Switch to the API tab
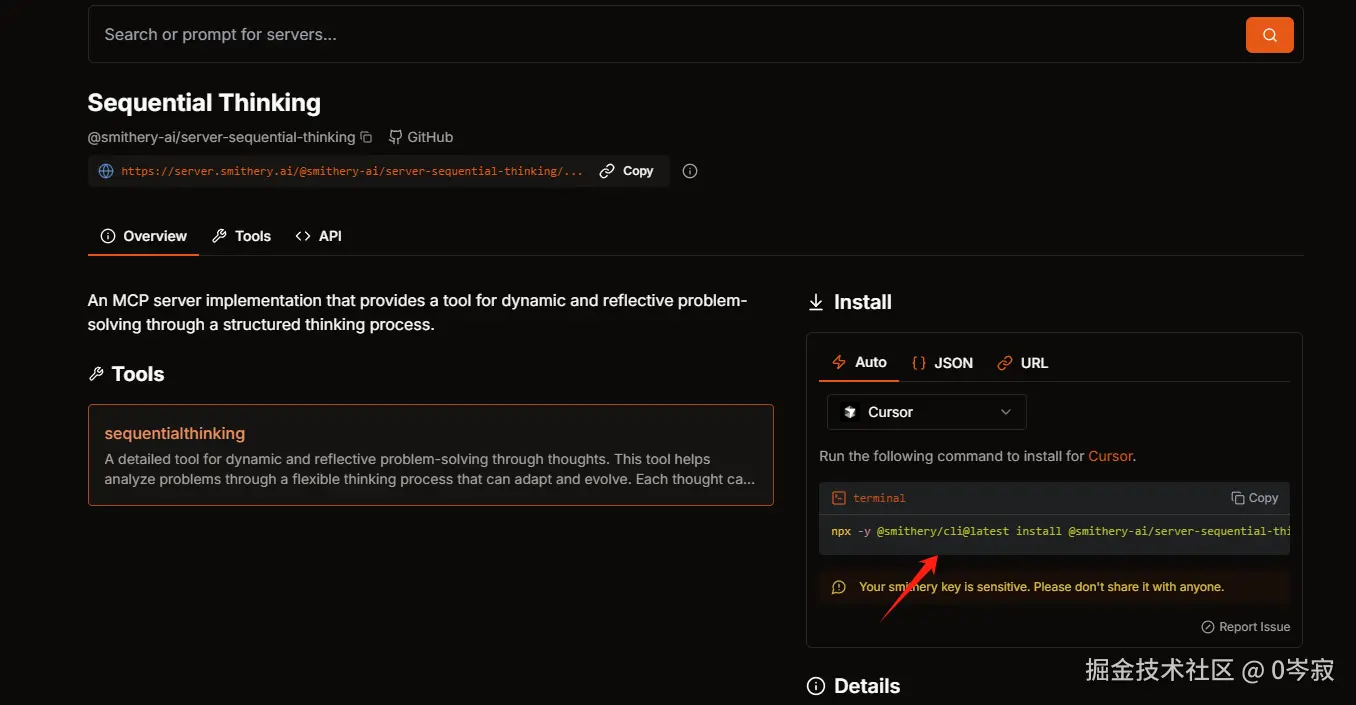Image resolution: width=1356 pixels, height=705 pixels. 319,236
